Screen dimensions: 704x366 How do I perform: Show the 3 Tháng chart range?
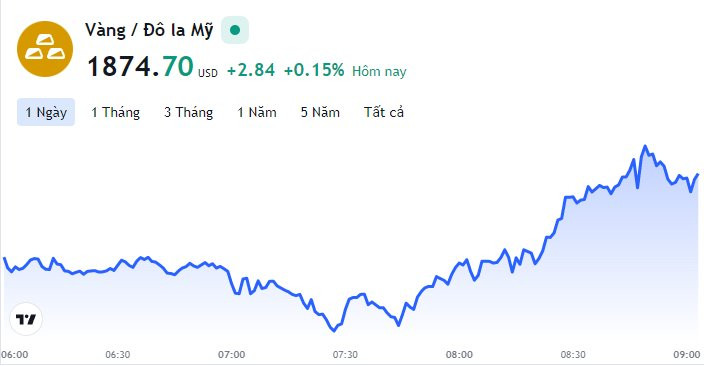tap(189, 112)
